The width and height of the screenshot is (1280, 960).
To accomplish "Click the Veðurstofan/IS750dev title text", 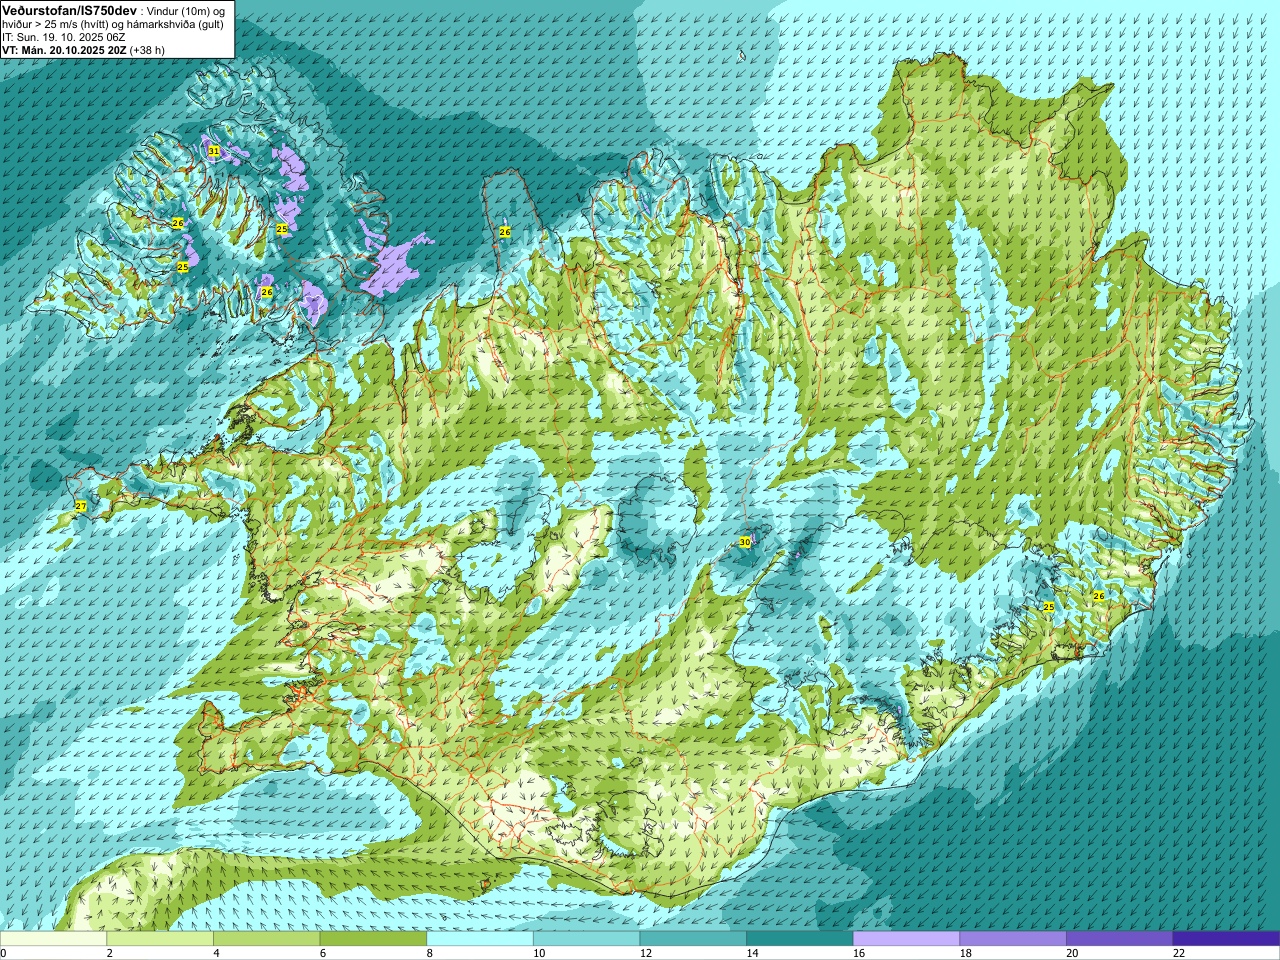I will (70, 9).
